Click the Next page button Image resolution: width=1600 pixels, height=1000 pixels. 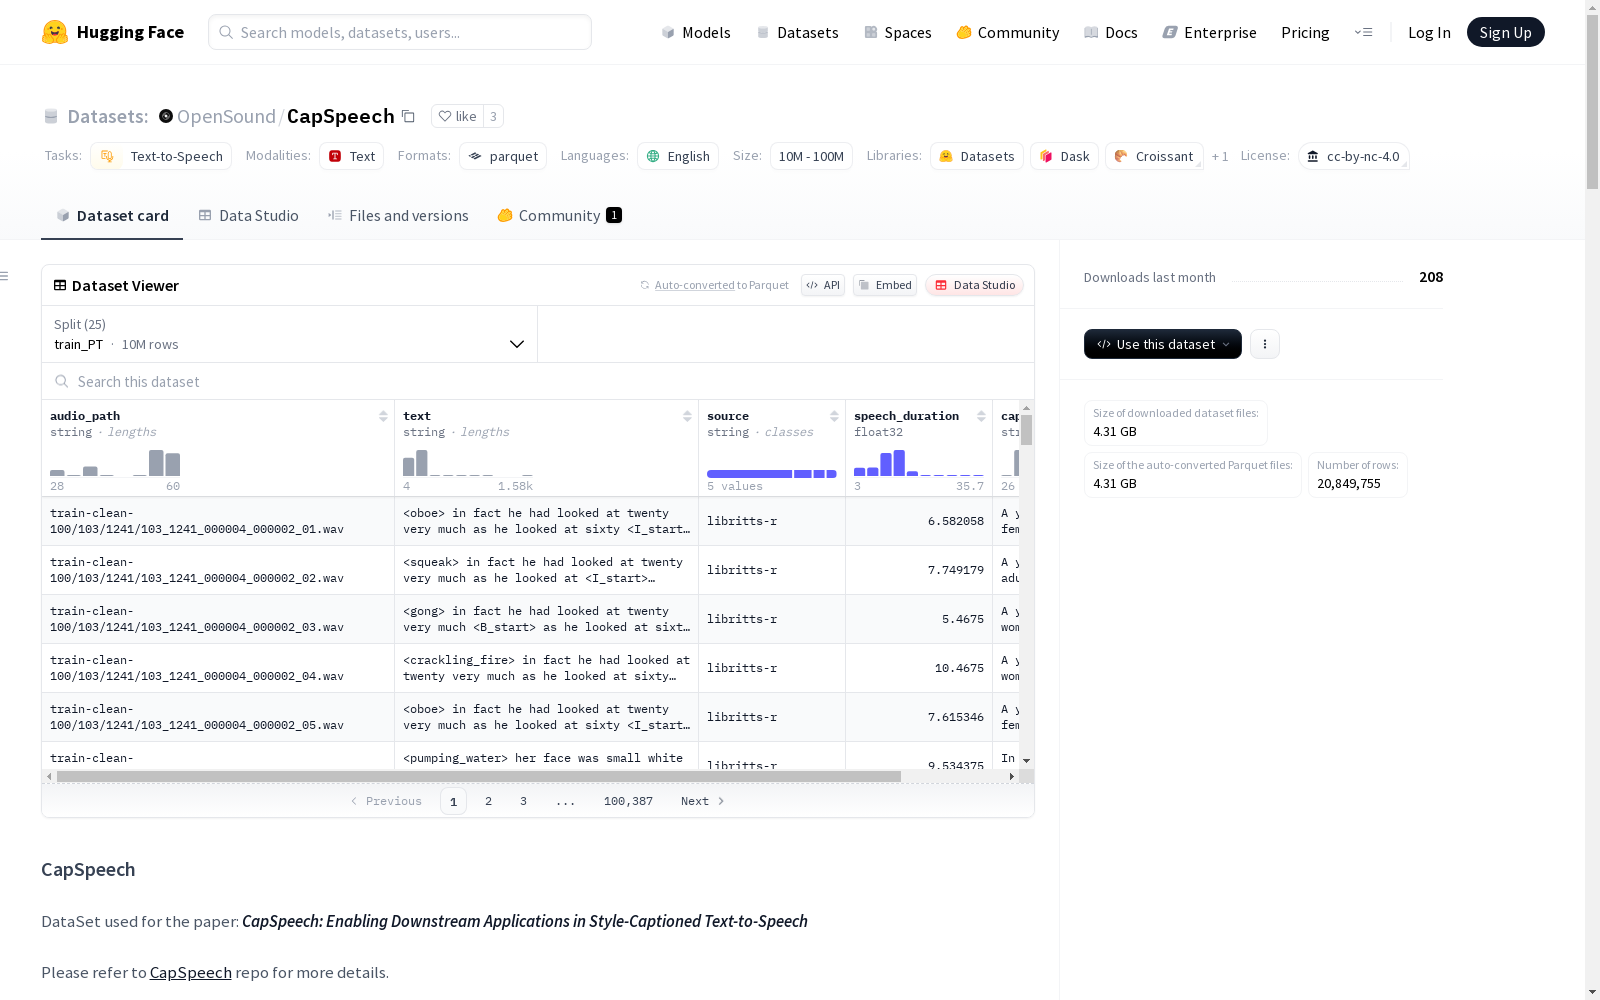(703, 801)
